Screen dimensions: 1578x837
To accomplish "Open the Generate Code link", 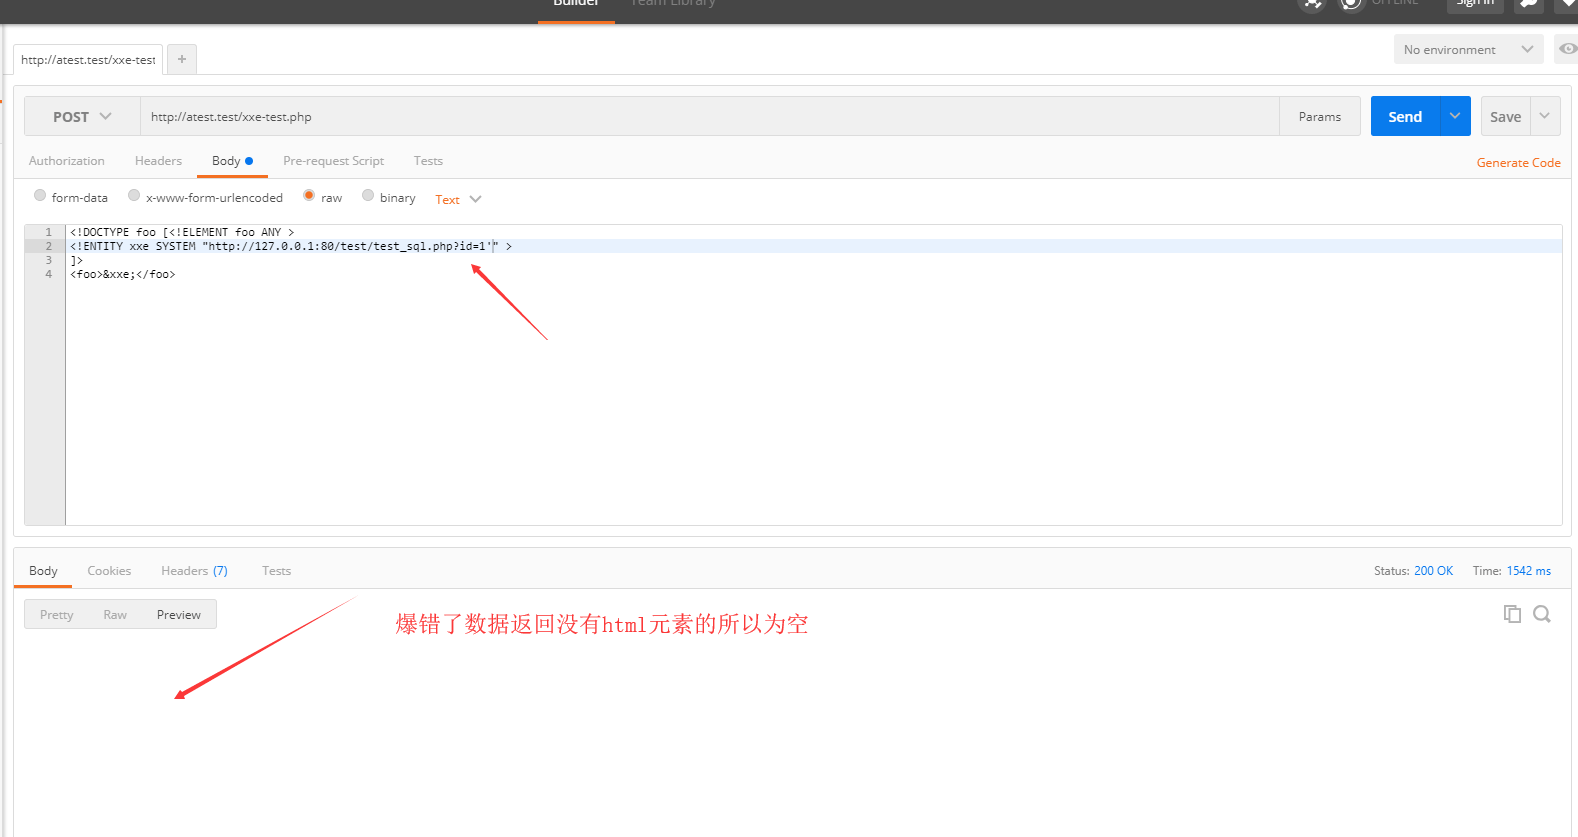I will coord(1518,163).
